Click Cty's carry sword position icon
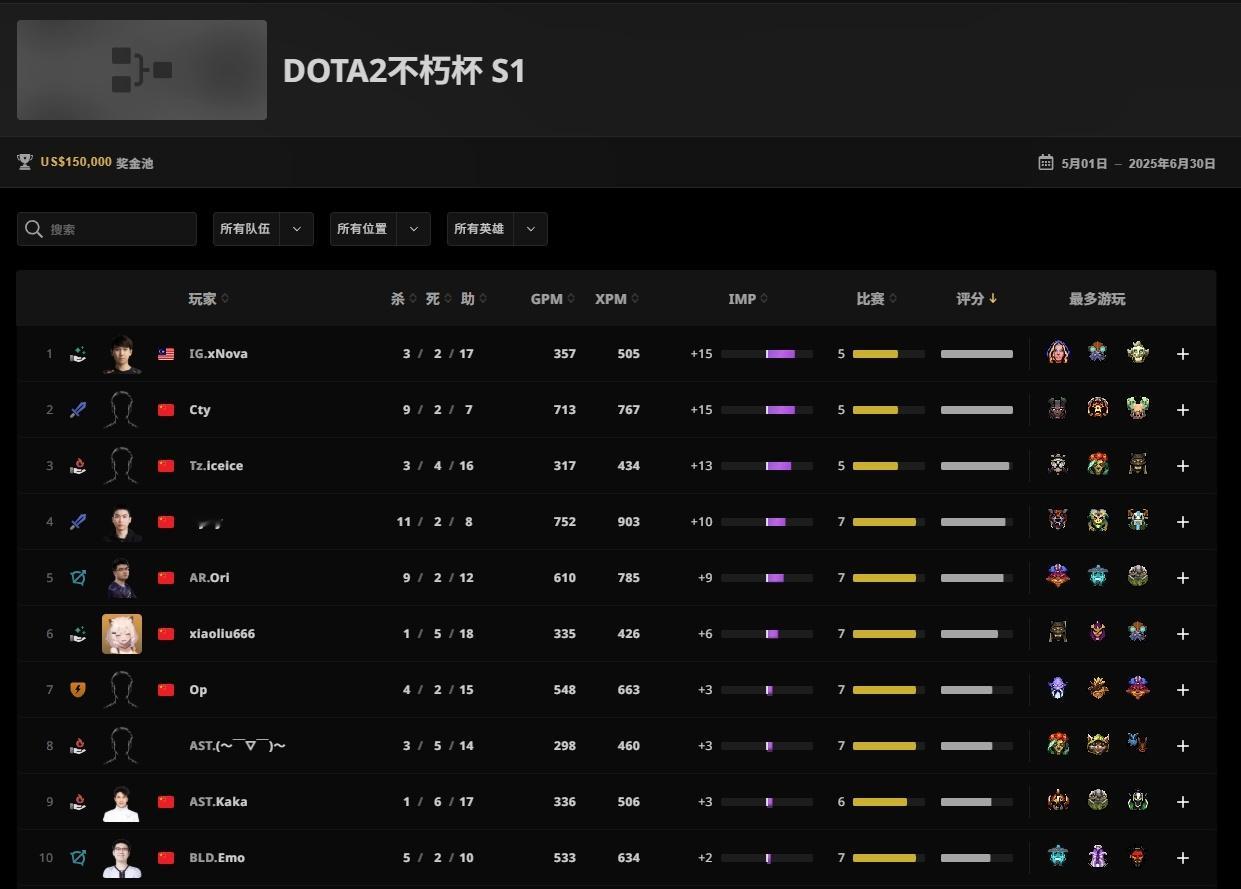The height and width of the screenshot is (889, 1241). click(78, 410)
